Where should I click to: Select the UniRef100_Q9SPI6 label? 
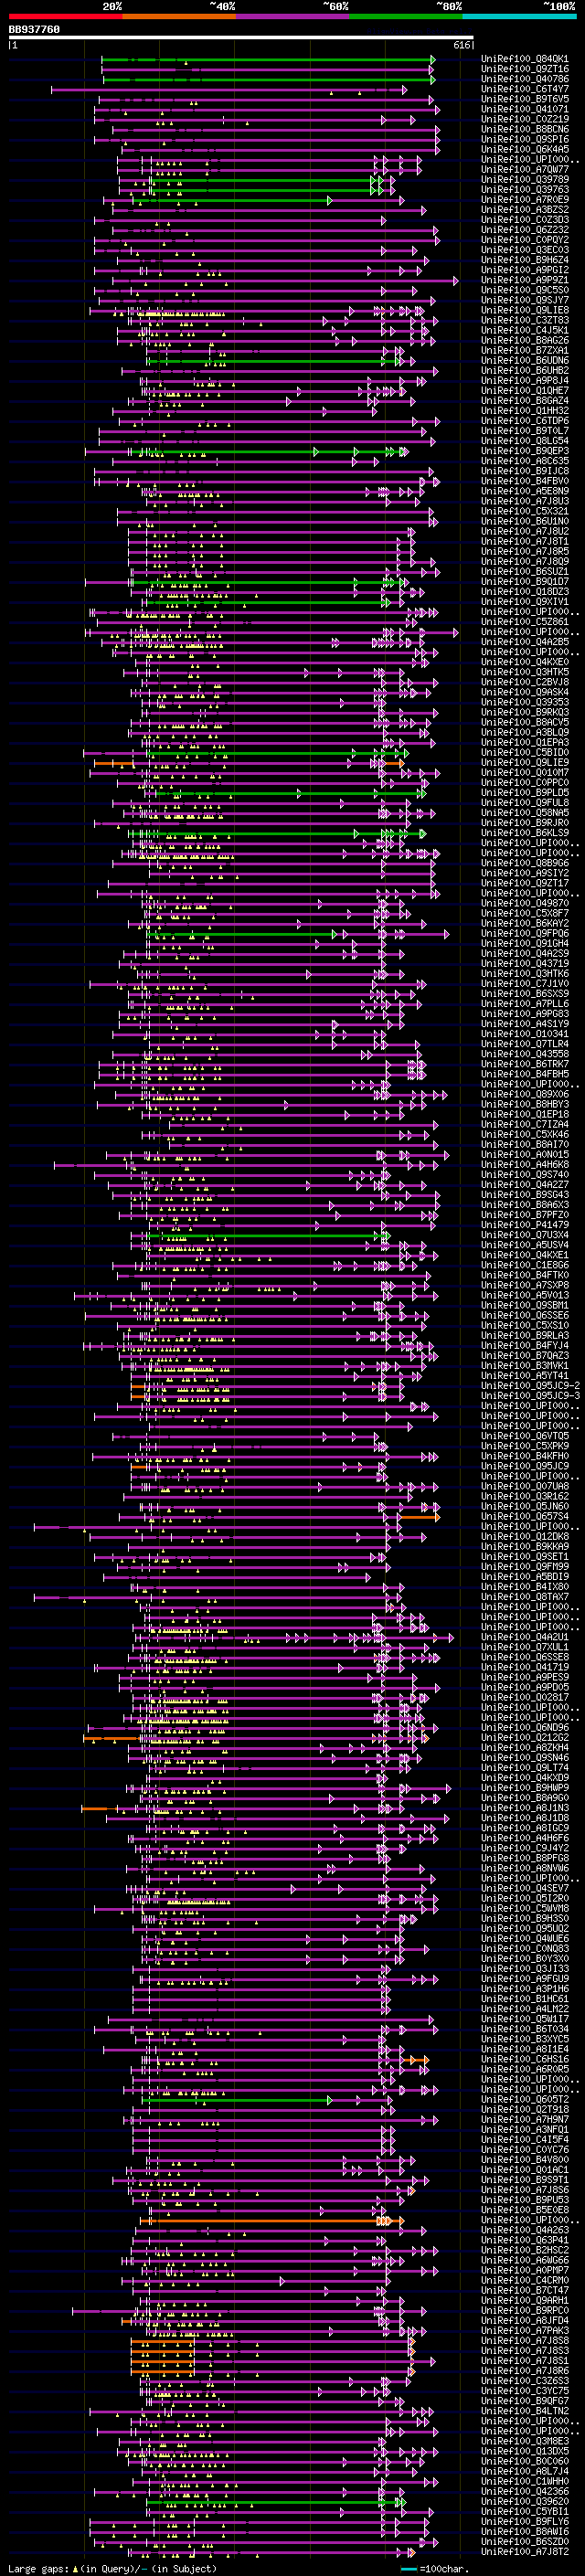coord(525,139)
